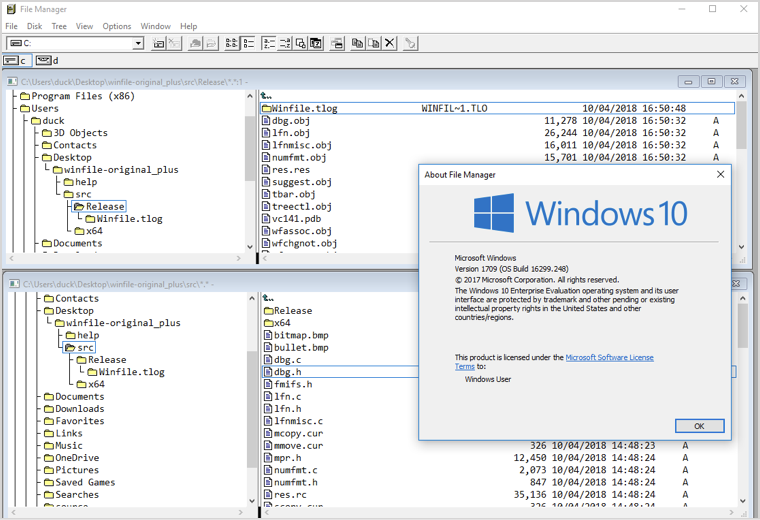760x520 pixels.
Task: Click upper tree pane vertical scrollbar thumb
Action: [x=250, y=148]
